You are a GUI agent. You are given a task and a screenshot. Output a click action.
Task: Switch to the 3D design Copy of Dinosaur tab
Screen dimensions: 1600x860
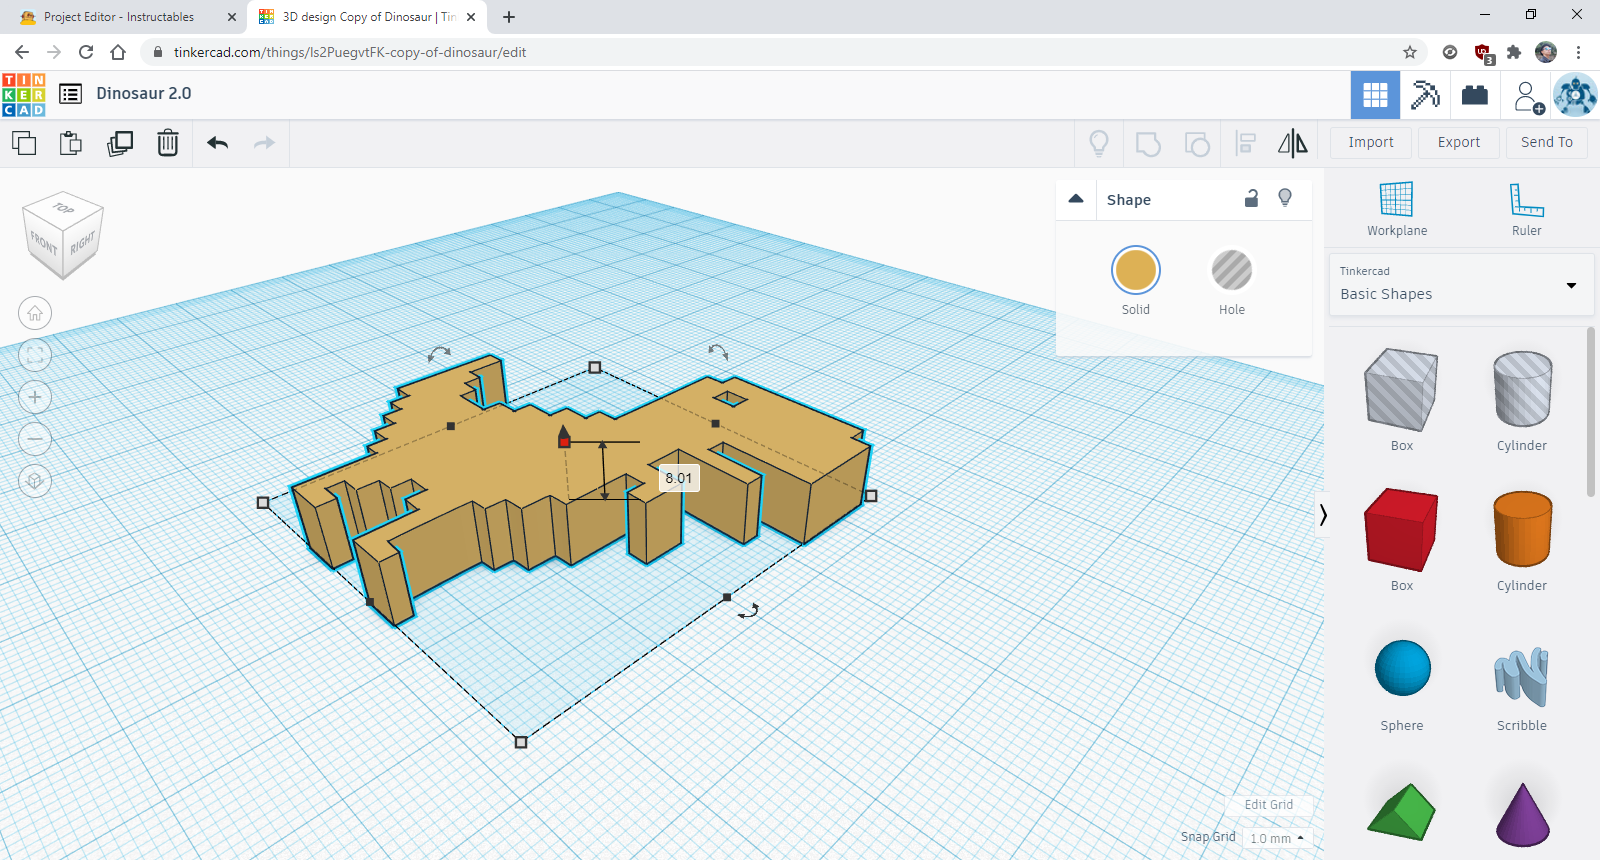367,17
